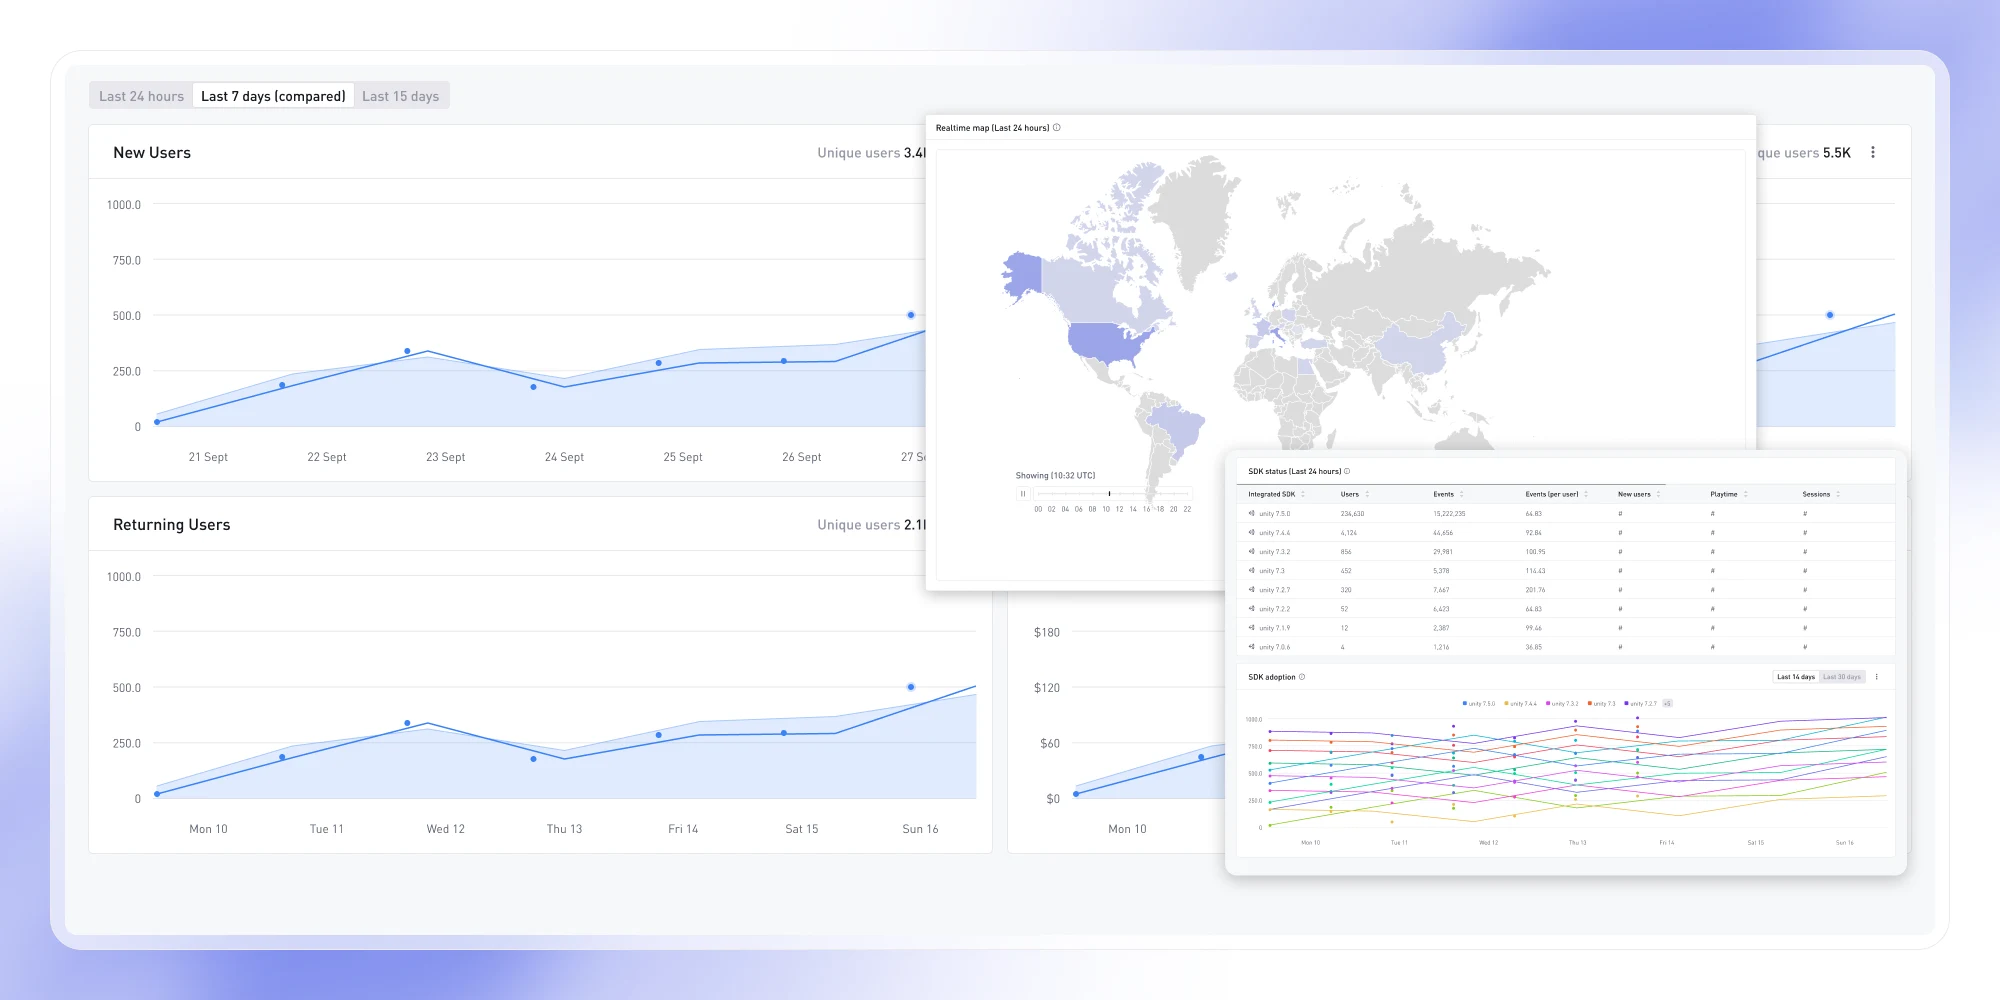Expand the +5 hidden legend items
2000x1000 pixels.
point(1667,703)
